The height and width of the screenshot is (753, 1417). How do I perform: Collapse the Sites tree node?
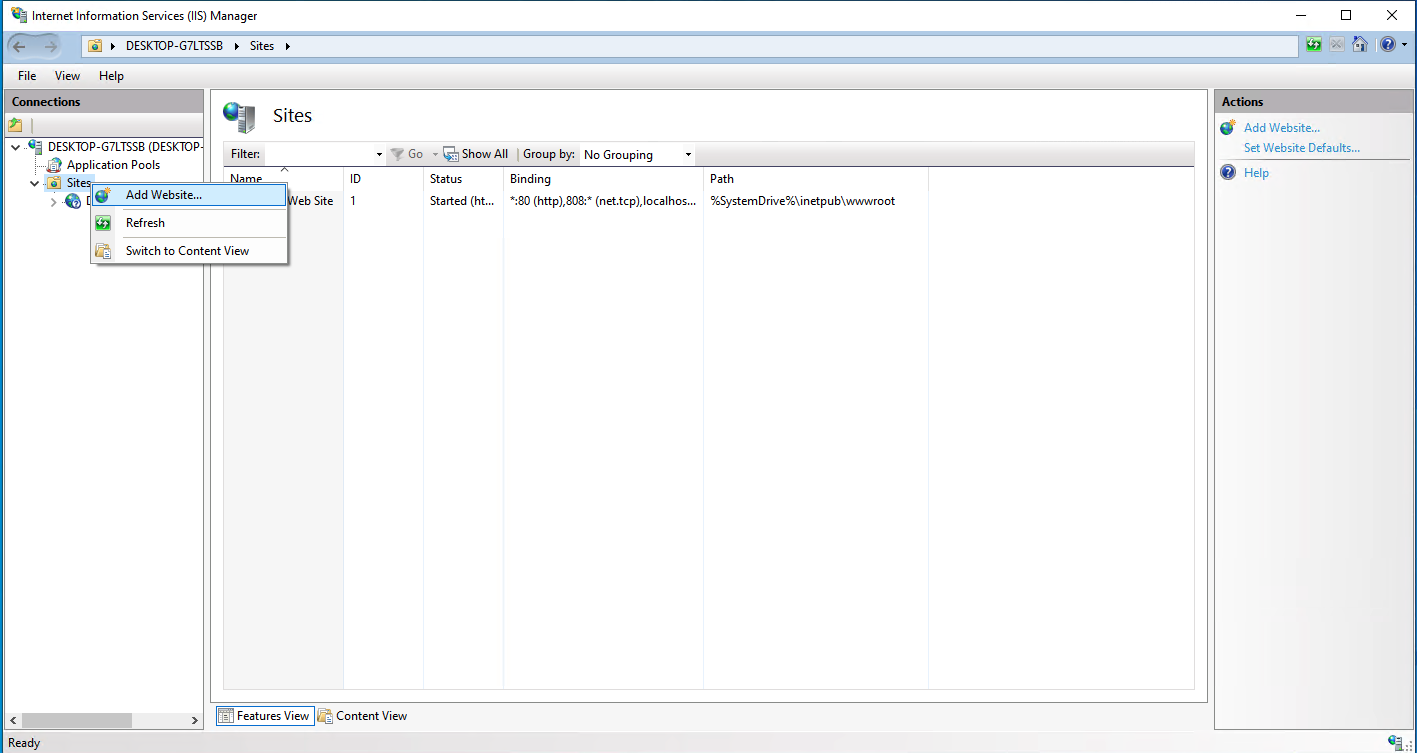pyautogui.click(x=35, y=183)
